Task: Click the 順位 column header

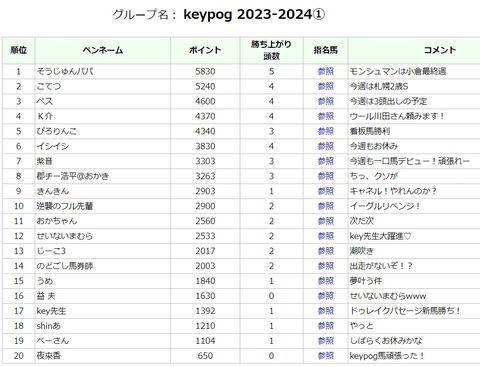Action: click(x=18, y=50)
